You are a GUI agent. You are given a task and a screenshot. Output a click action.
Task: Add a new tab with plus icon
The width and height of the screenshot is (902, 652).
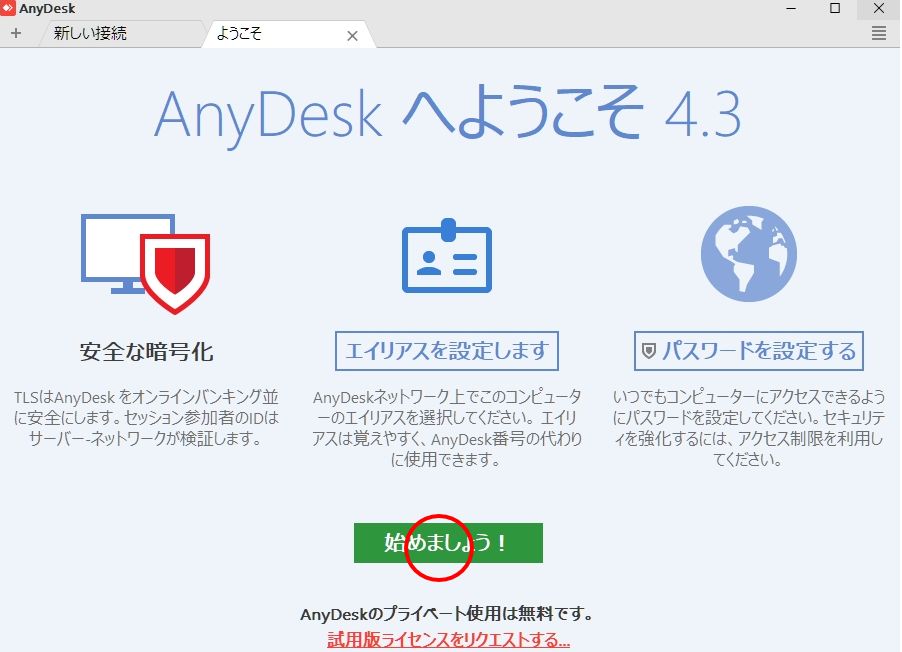pos(16,33)
